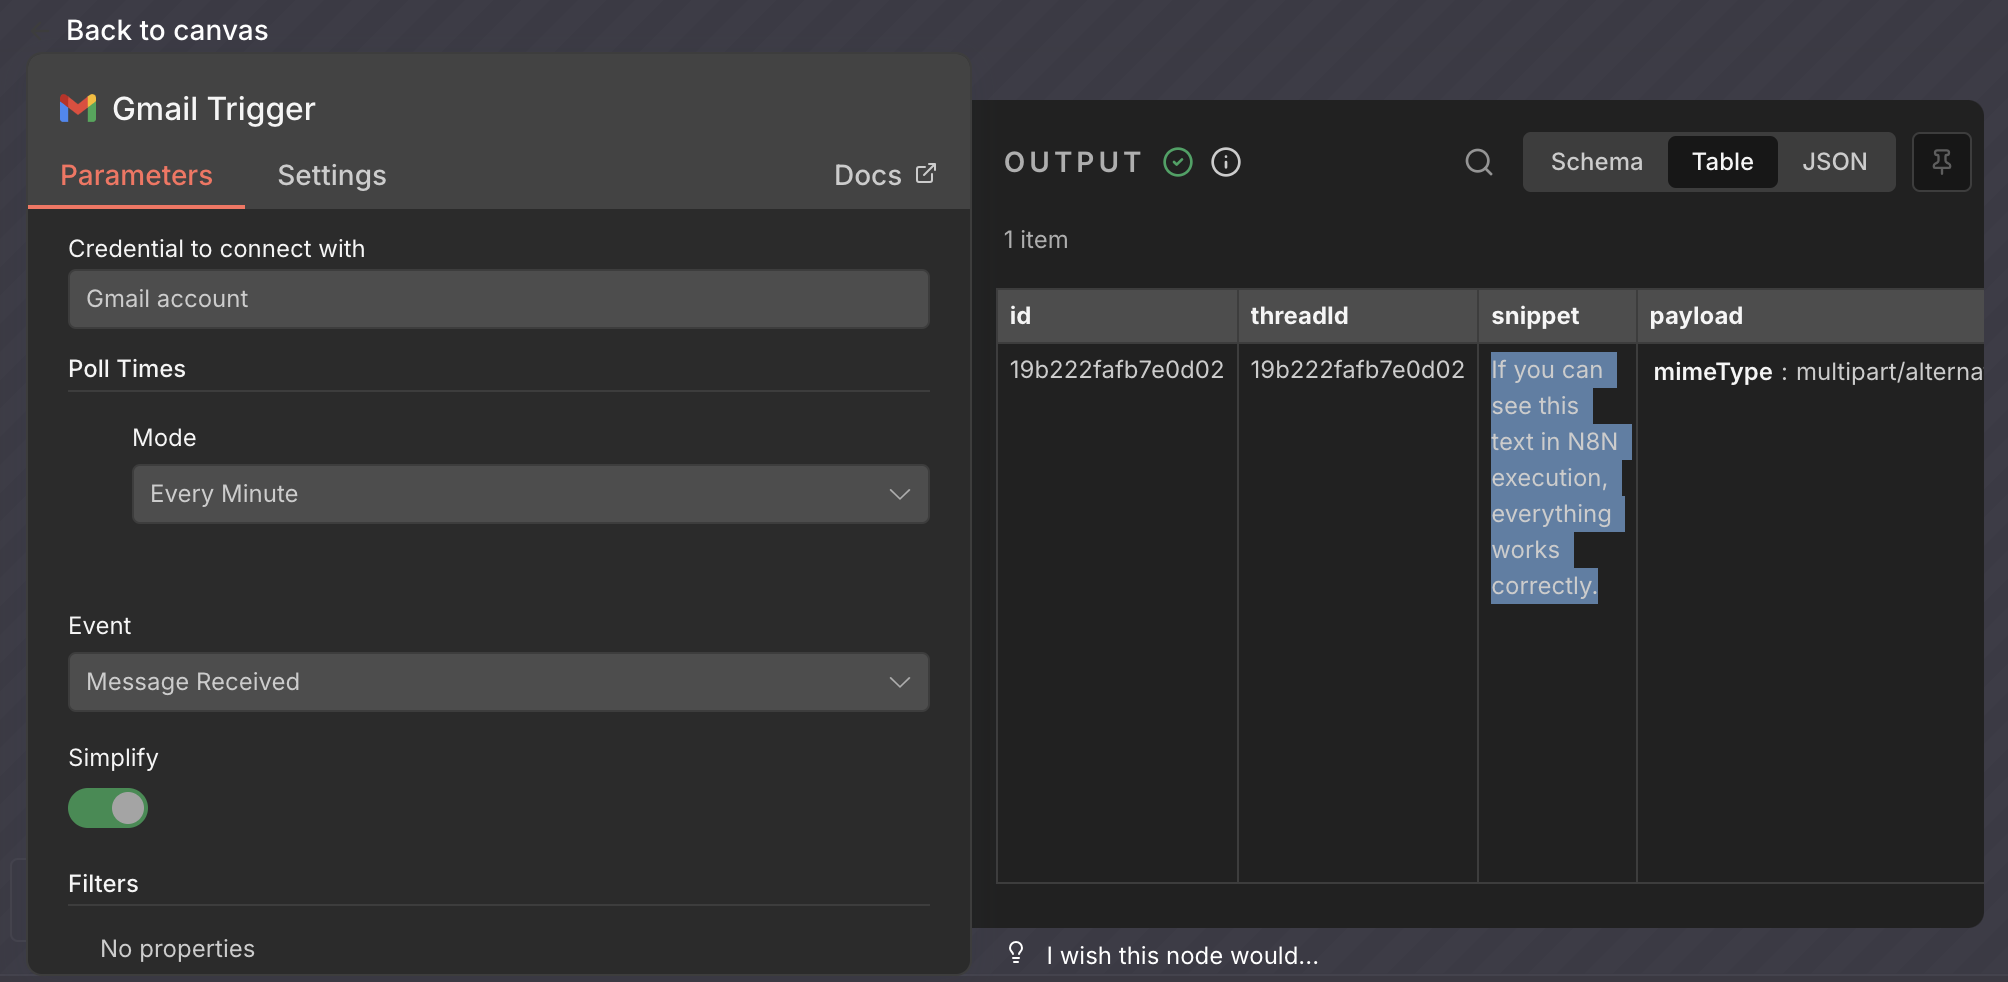Switch to the Settings tab
2008x982 pixels.
[331, 176]
